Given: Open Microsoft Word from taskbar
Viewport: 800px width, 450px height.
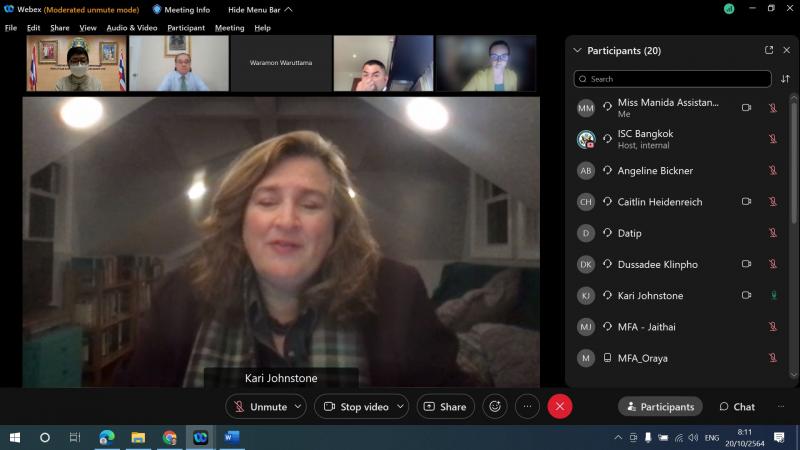Looking at the screenshot, I should (x=232, y=437).
